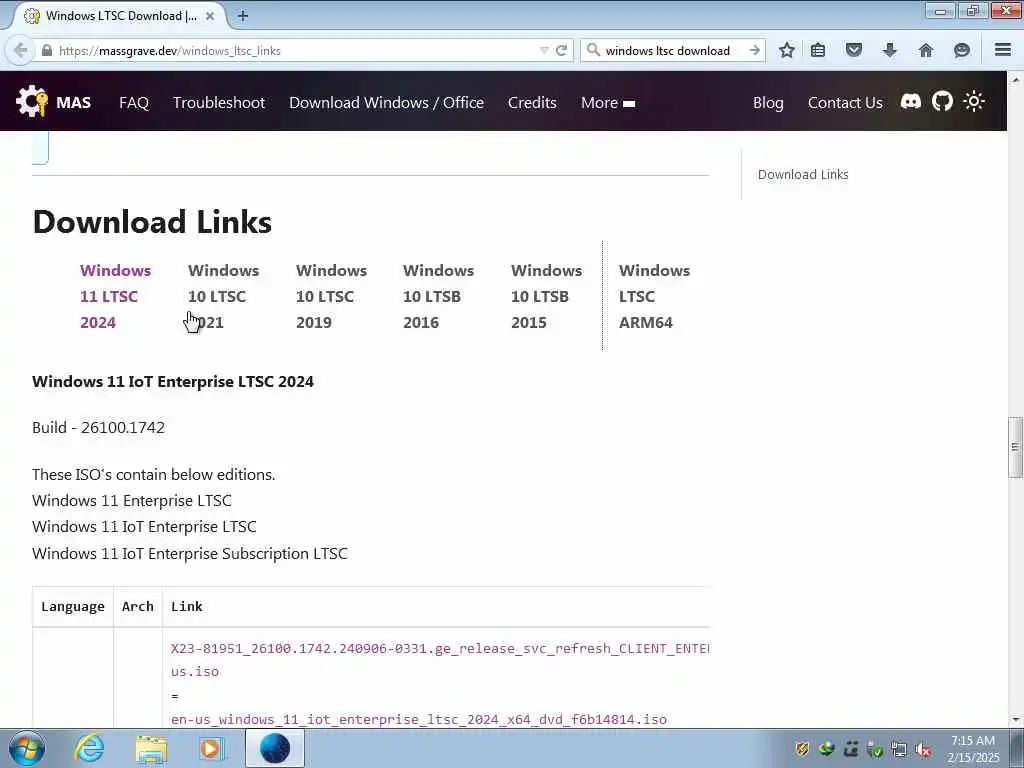Click Download Links in sidebar outline

click(803, 174)
